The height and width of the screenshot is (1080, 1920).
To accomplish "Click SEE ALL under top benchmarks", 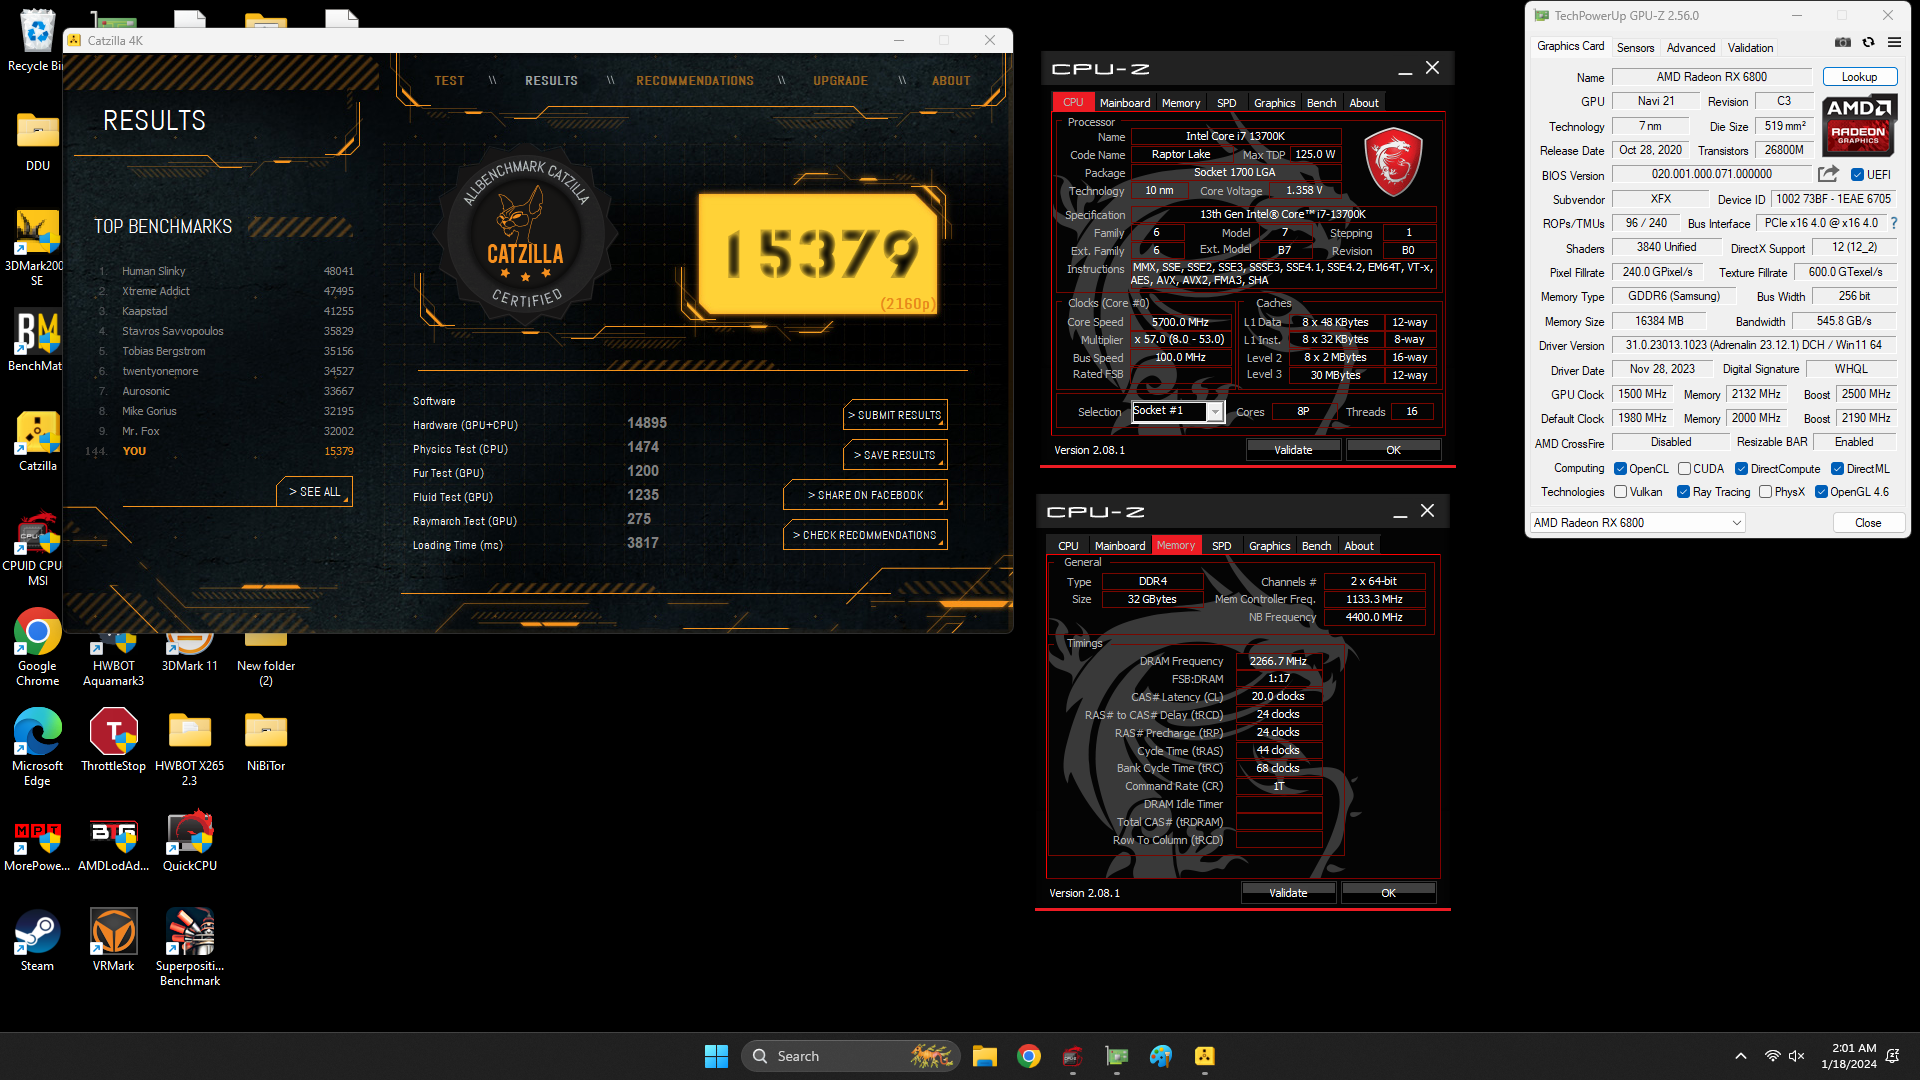I will coord(314,492).
